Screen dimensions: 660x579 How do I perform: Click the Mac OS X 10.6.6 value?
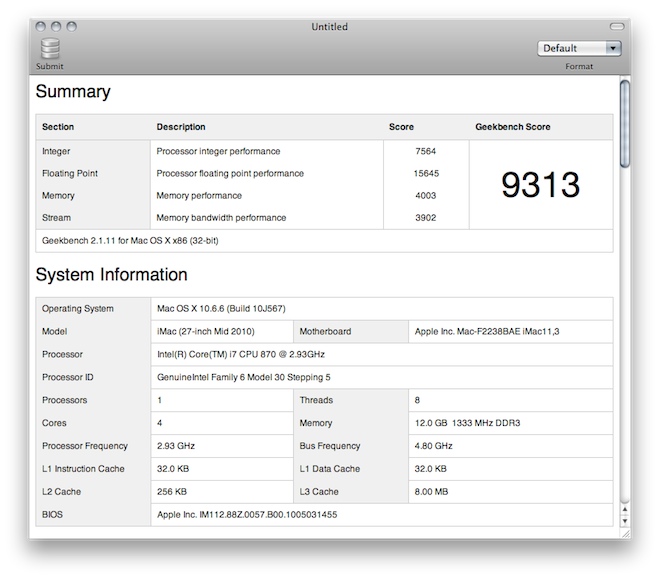(228, 309)
